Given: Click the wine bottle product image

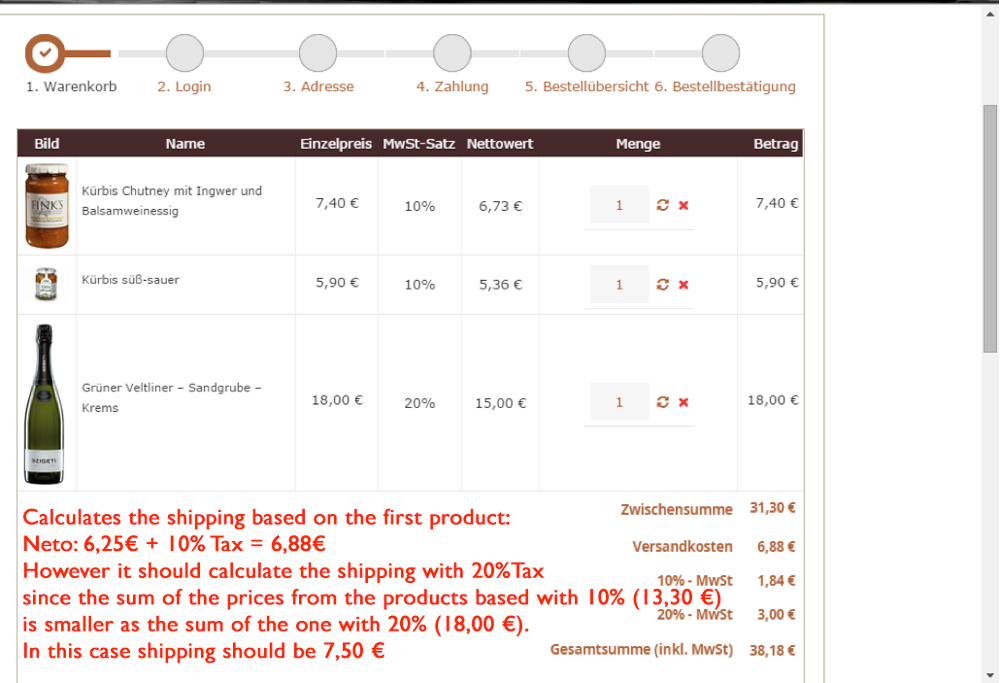Looking at the screenshot, I should (x=47, y=402).
